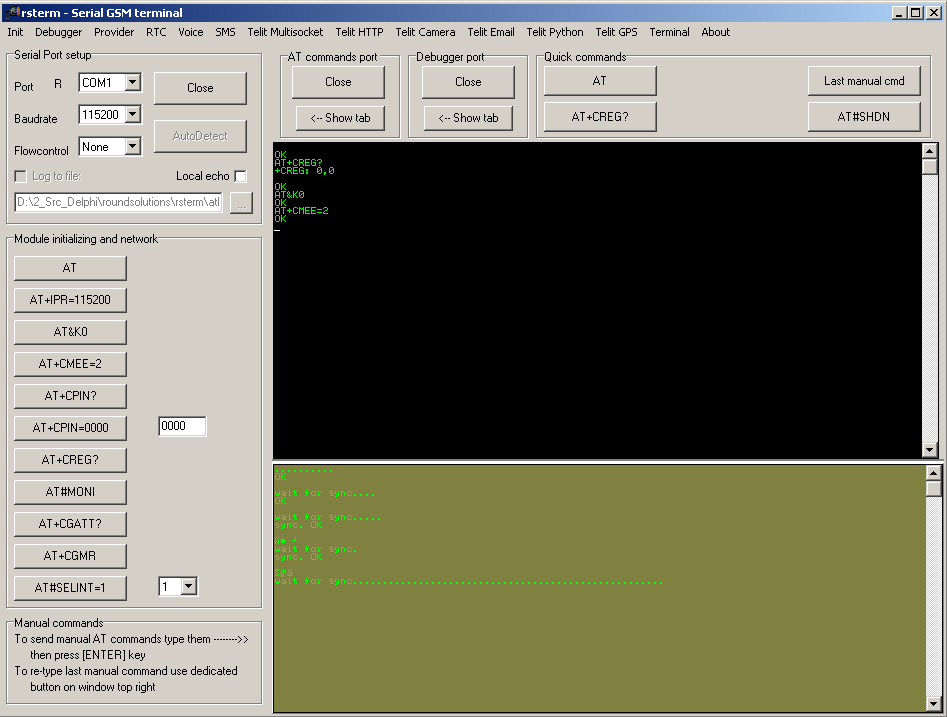This screenshot has width=947, height=717.
Task: Click the '+CREG: 0,0' terminal response line
Action: [304, 171]
